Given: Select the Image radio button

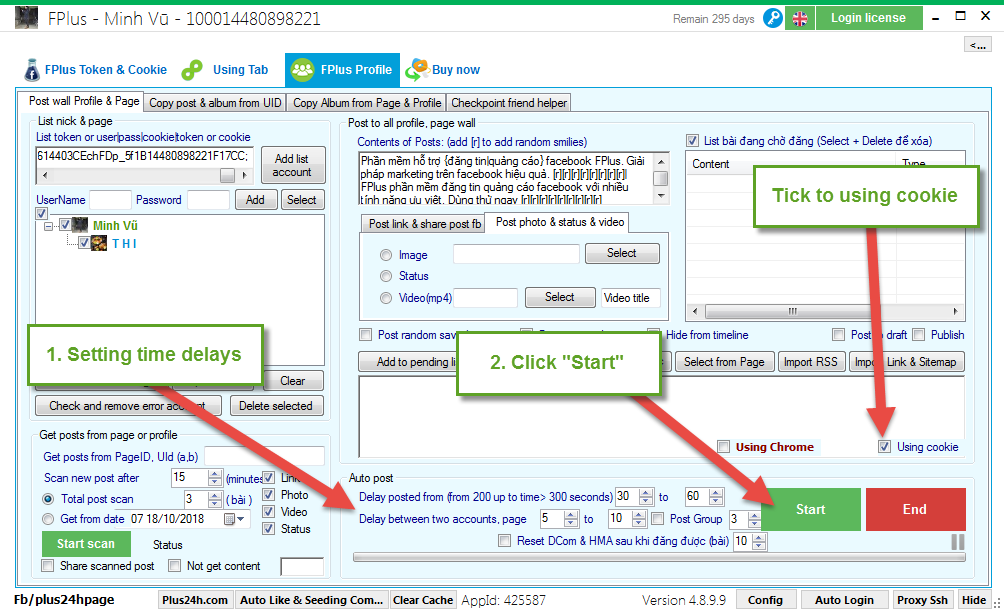Looking at the screenshot, I should coord(385,255).
